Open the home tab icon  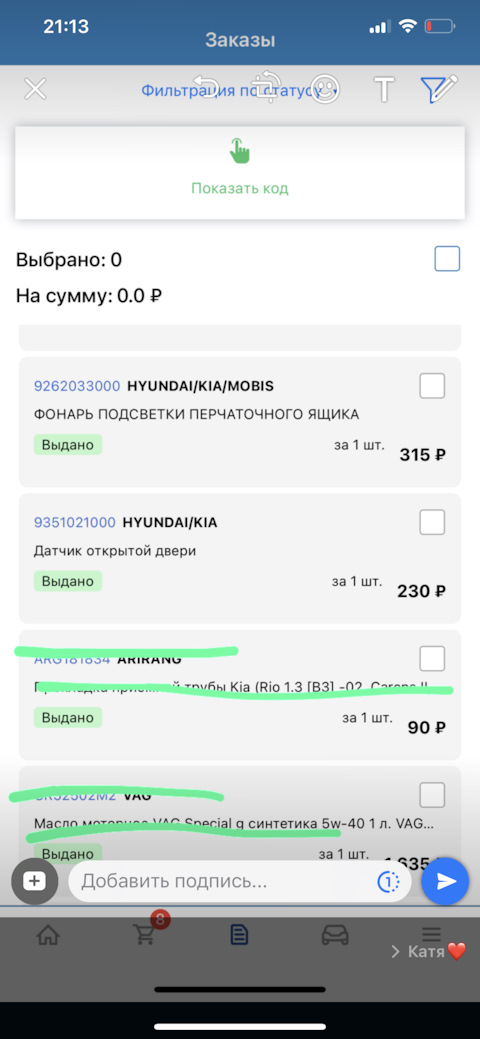(x=47, y=936)
